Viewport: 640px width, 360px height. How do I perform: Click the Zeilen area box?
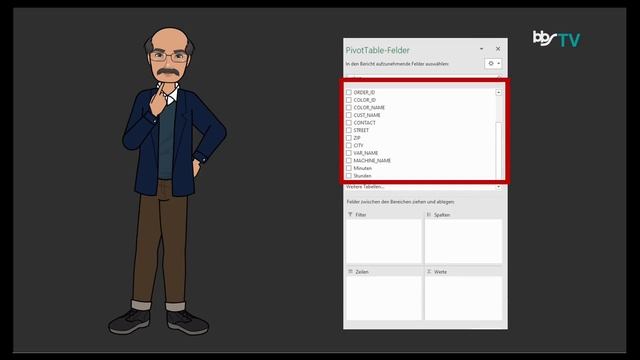click(x=383, y=298)
